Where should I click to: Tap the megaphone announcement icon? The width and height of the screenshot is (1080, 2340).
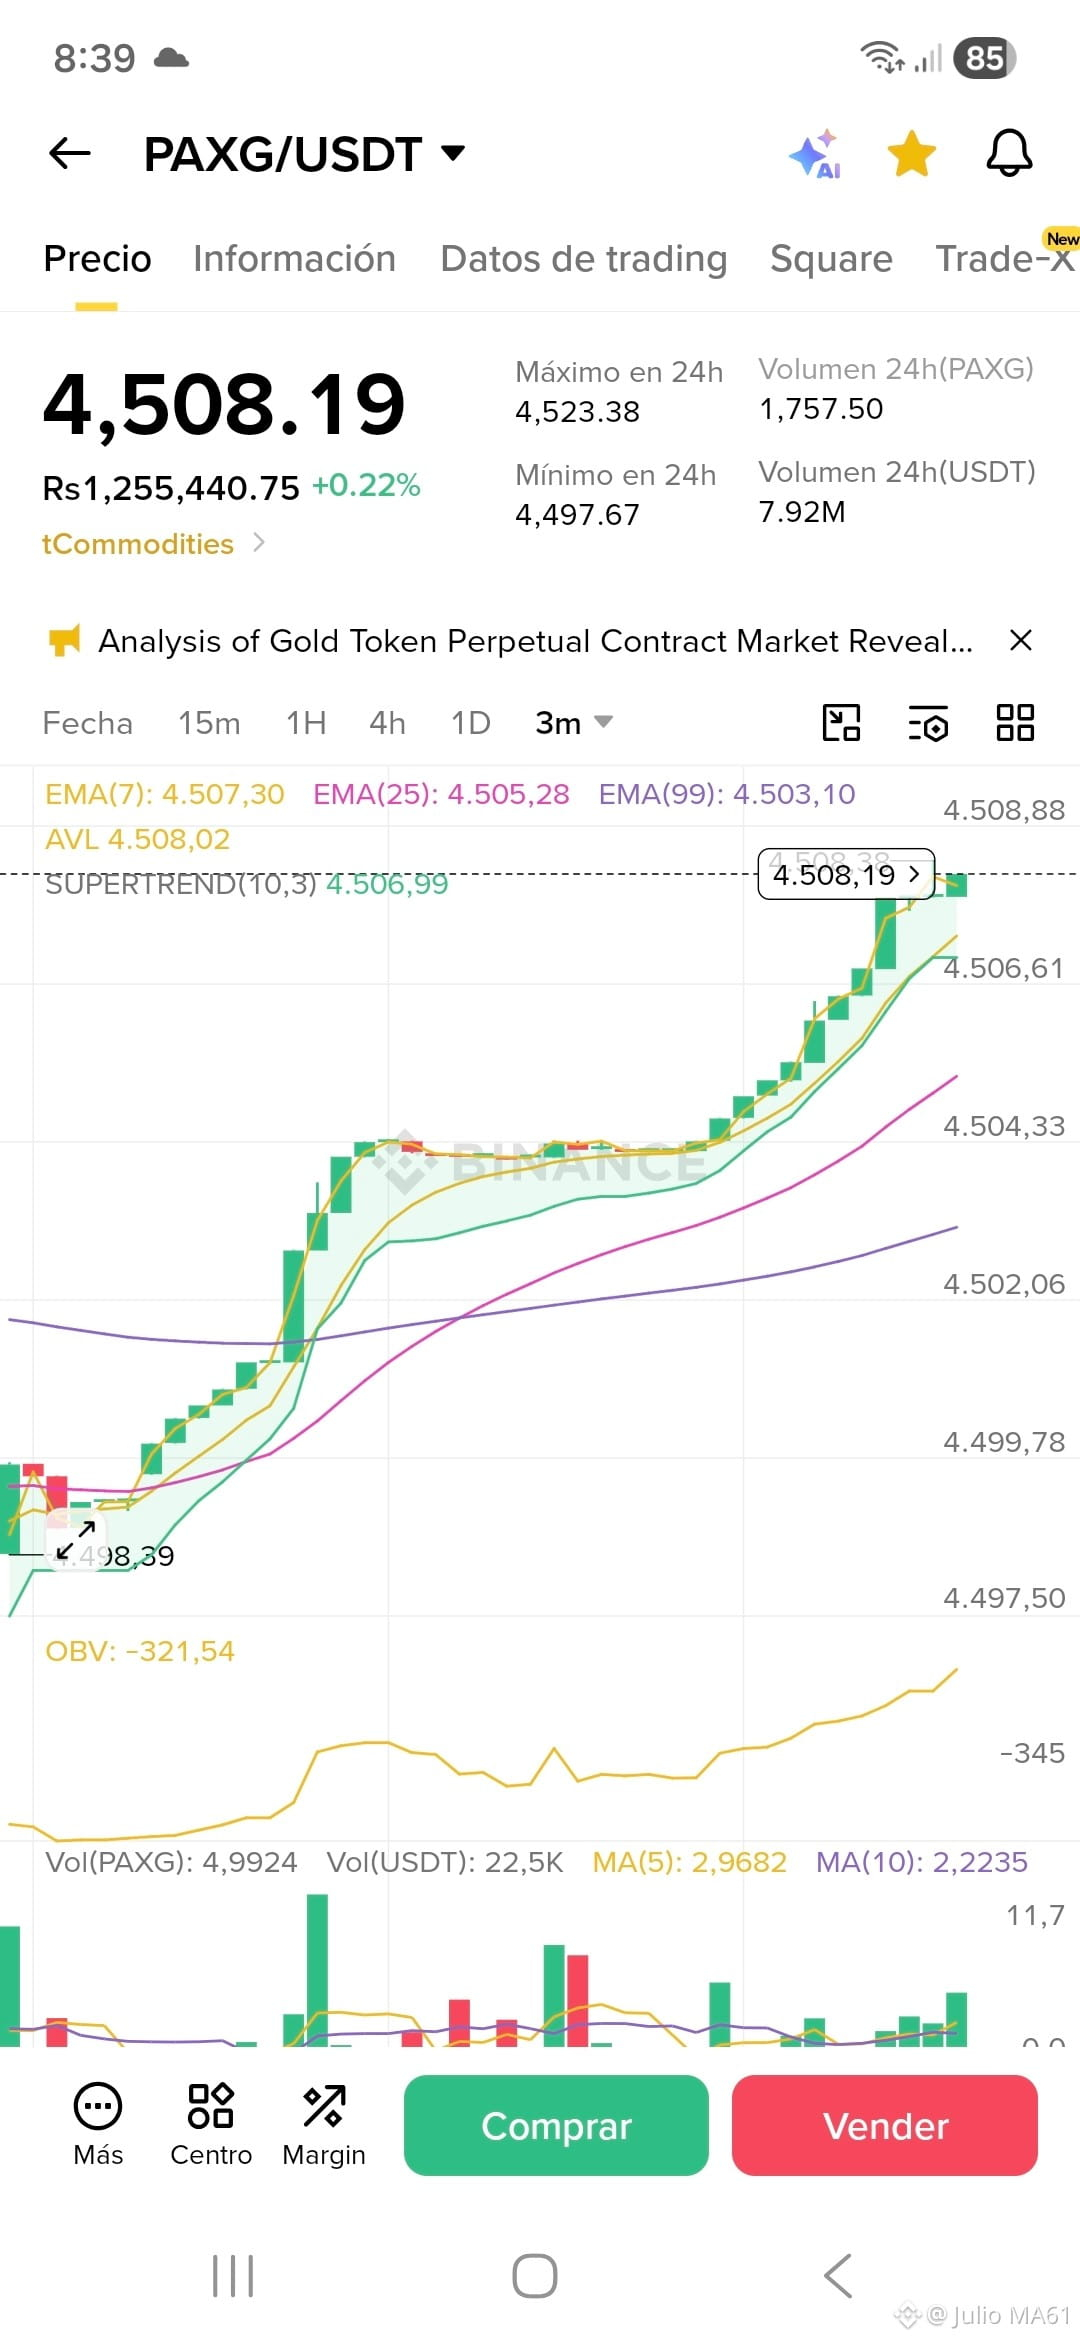[x=64, y=641]
